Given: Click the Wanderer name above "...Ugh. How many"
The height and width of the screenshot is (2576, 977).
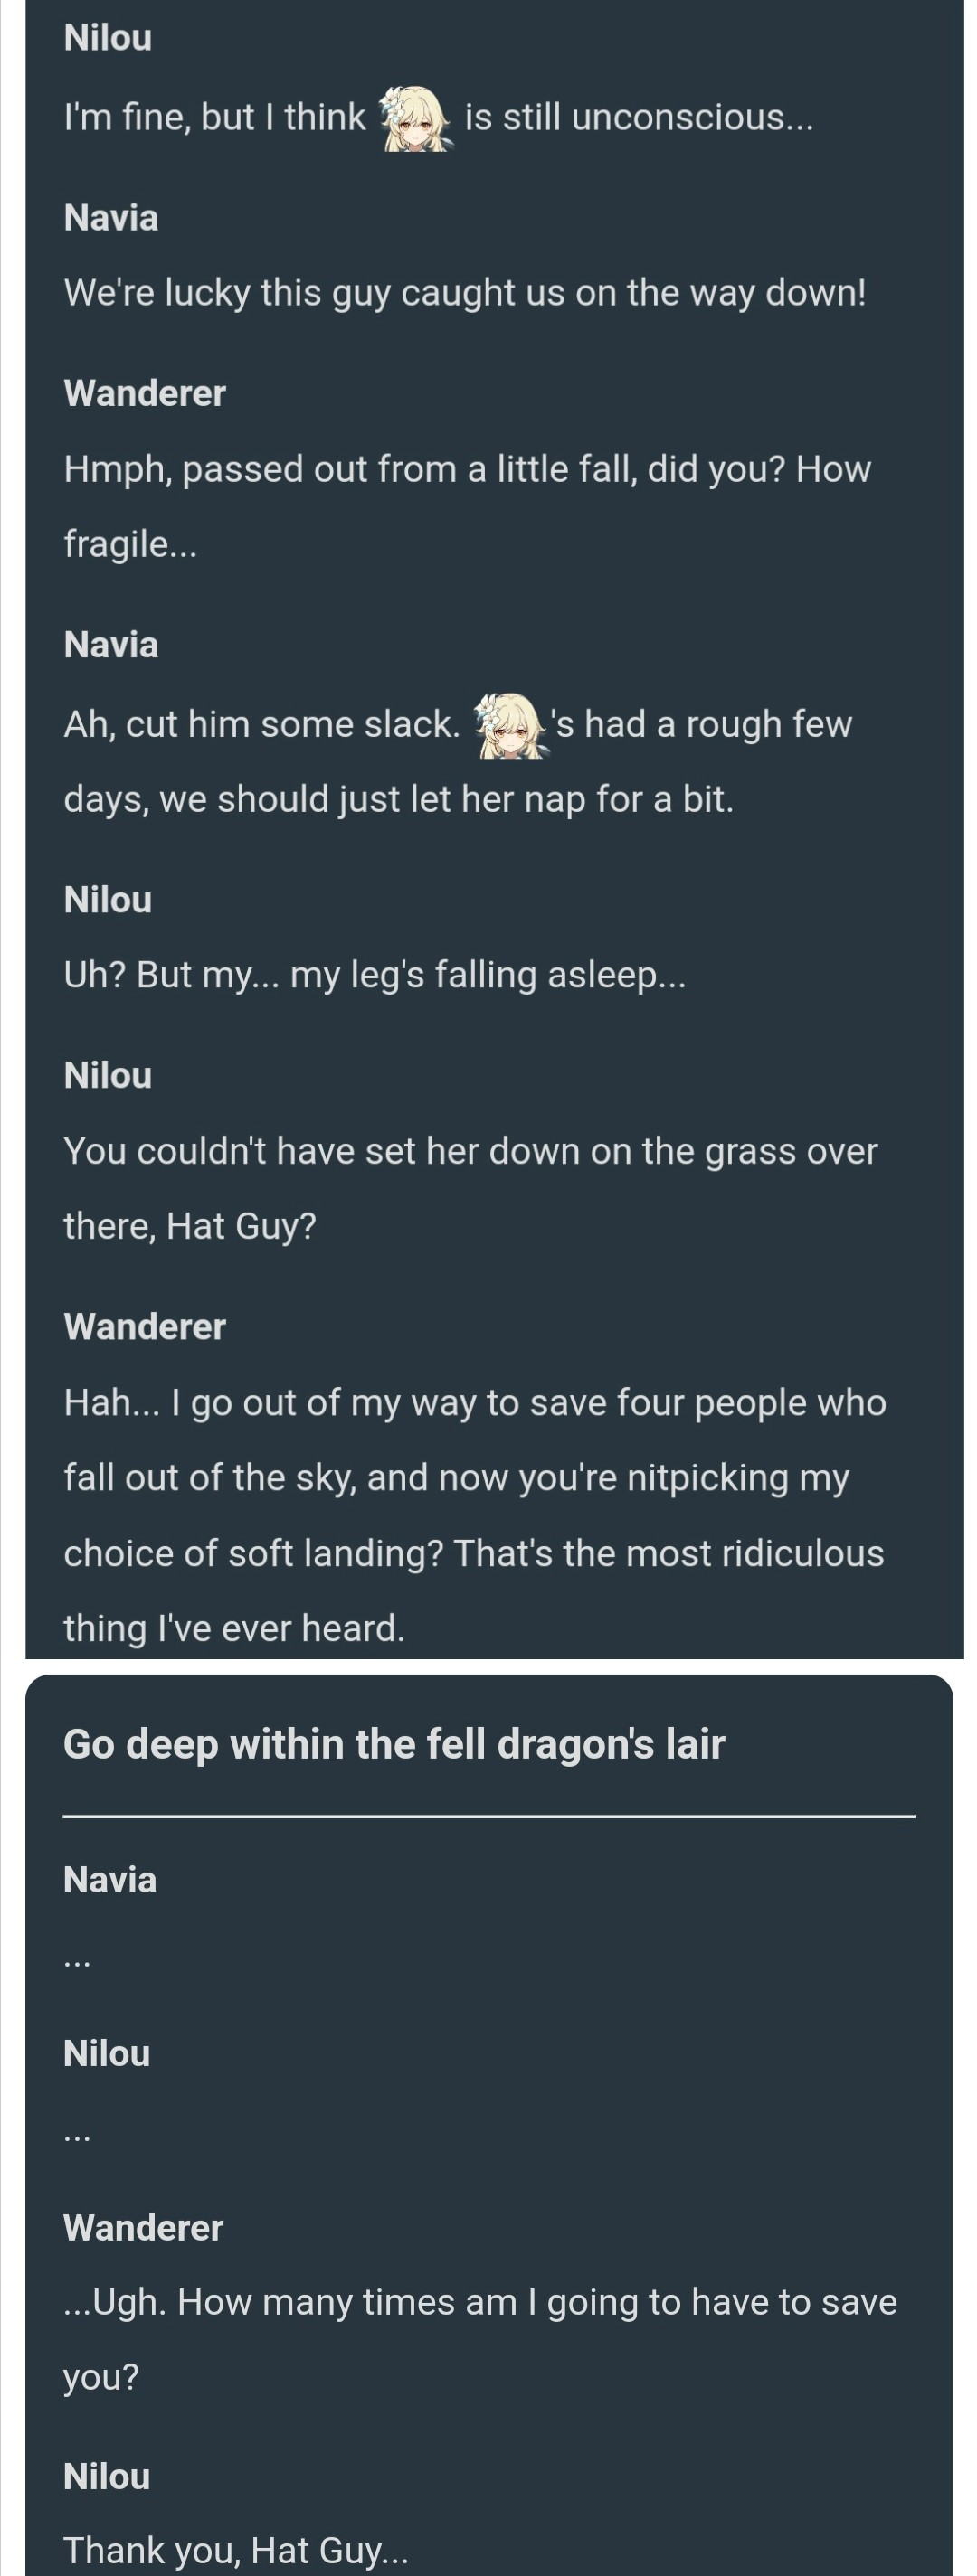Looking at the screenshot, I should [143, 2228].
